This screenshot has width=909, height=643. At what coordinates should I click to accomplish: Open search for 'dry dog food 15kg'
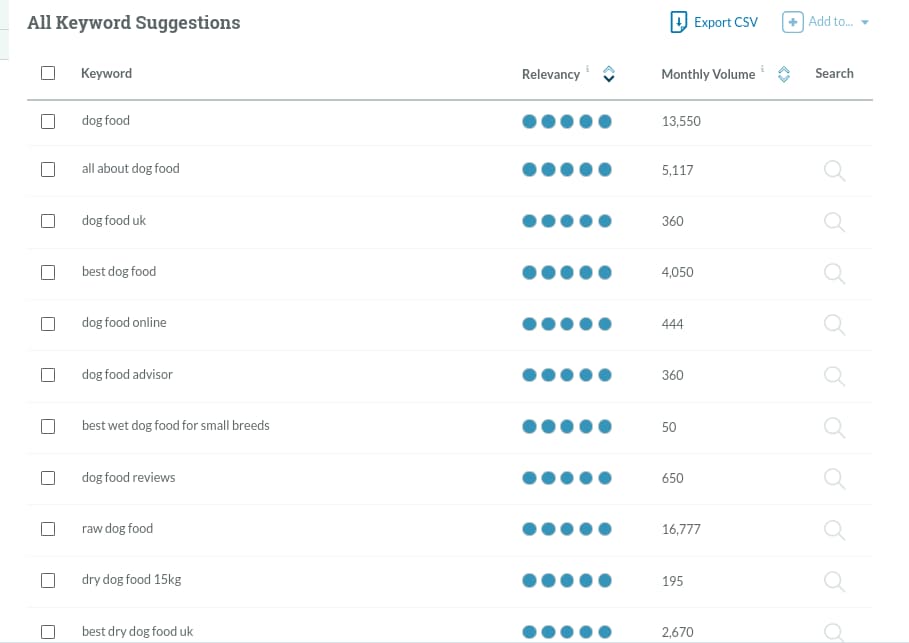tap(835, 581)
